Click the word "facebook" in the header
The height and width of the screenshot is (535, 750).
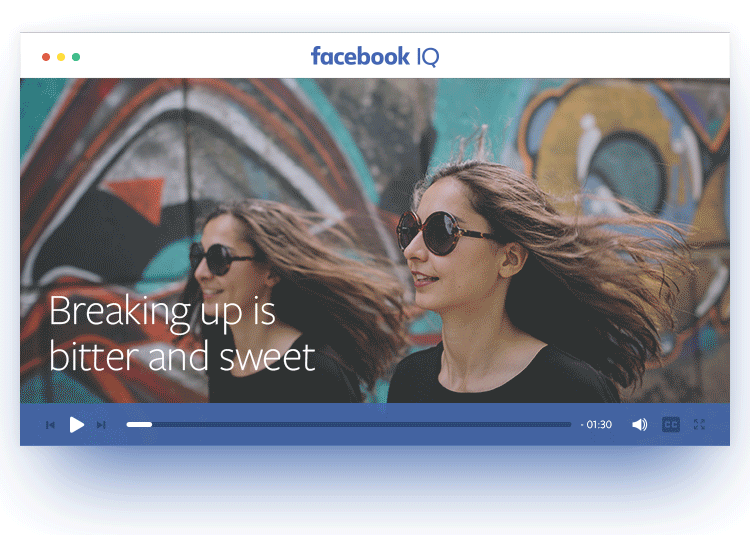point(360,57)
